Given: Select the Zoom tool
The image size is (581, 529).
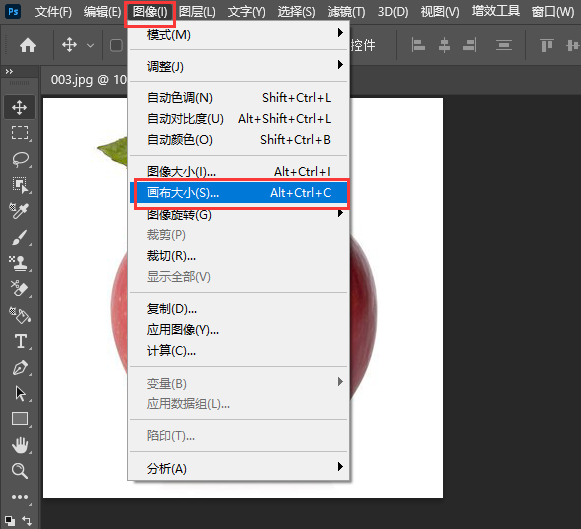Looking at the screenshot, I should click(x=20, y=471).
